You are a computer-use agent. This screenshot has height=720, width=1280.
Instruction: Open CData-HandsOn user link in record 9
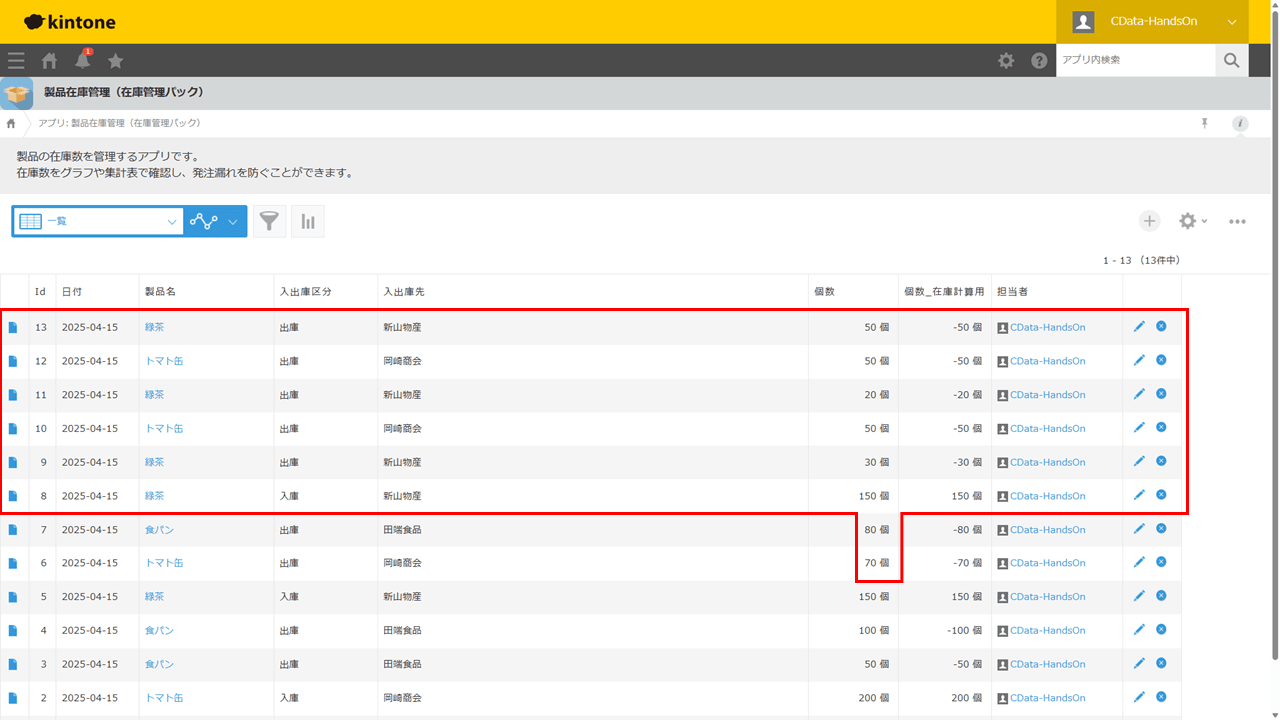coord(1047,462)
